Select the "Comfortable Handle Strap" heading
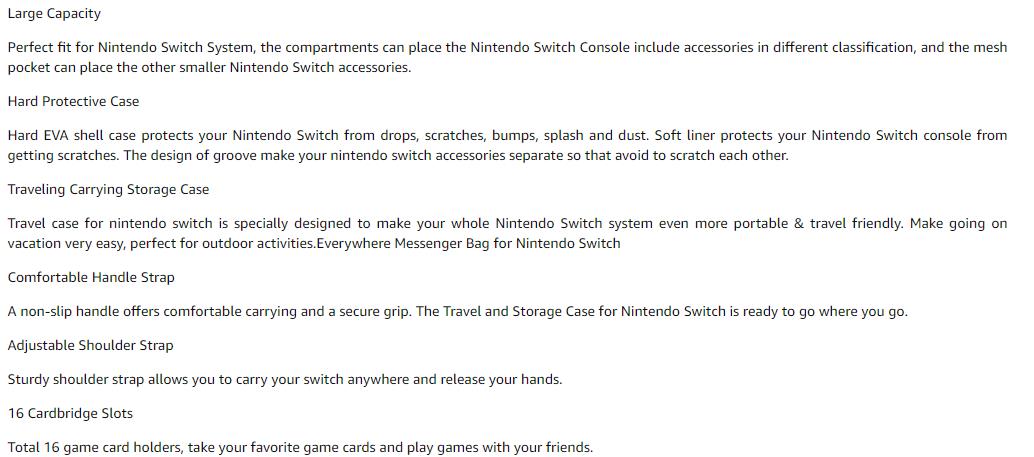The height and width of the screenshot is (457, 1034). (90, 277)
